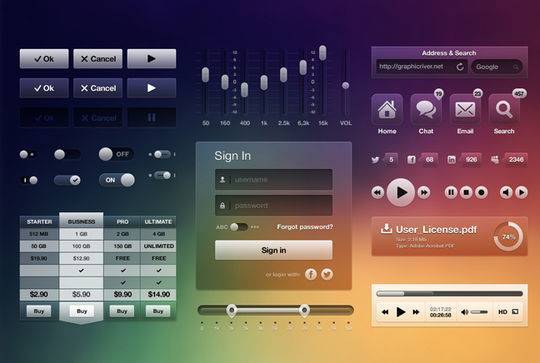Click the Forgot password? link
The height and width of the screenshot is (363, 540).
pyautogui.click(x=305, y=227)
